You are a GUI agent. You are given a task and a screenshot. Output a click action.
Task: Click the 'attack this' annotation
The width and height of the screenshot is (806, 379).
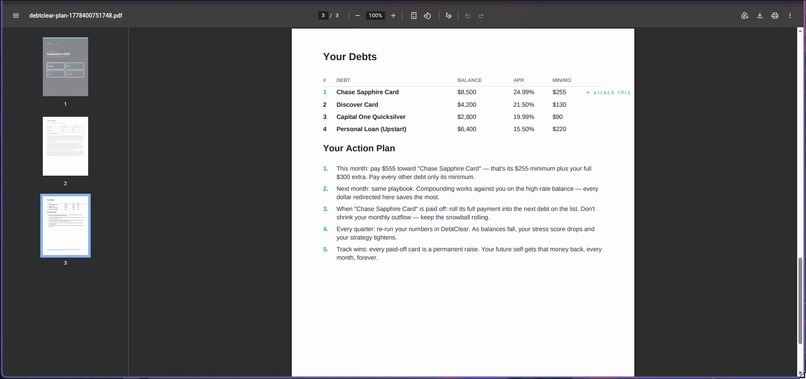click(x=608, y=92)
